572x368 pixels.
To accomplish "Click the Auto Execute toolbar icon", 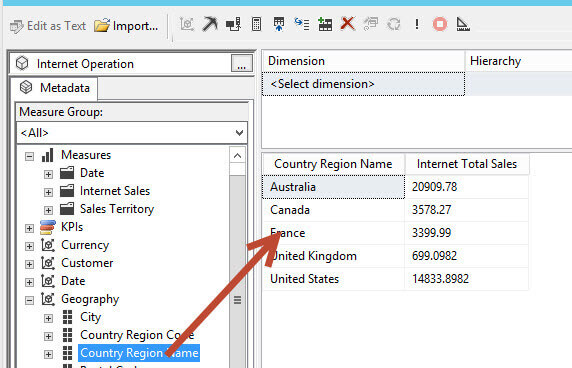I will point(302,24).
